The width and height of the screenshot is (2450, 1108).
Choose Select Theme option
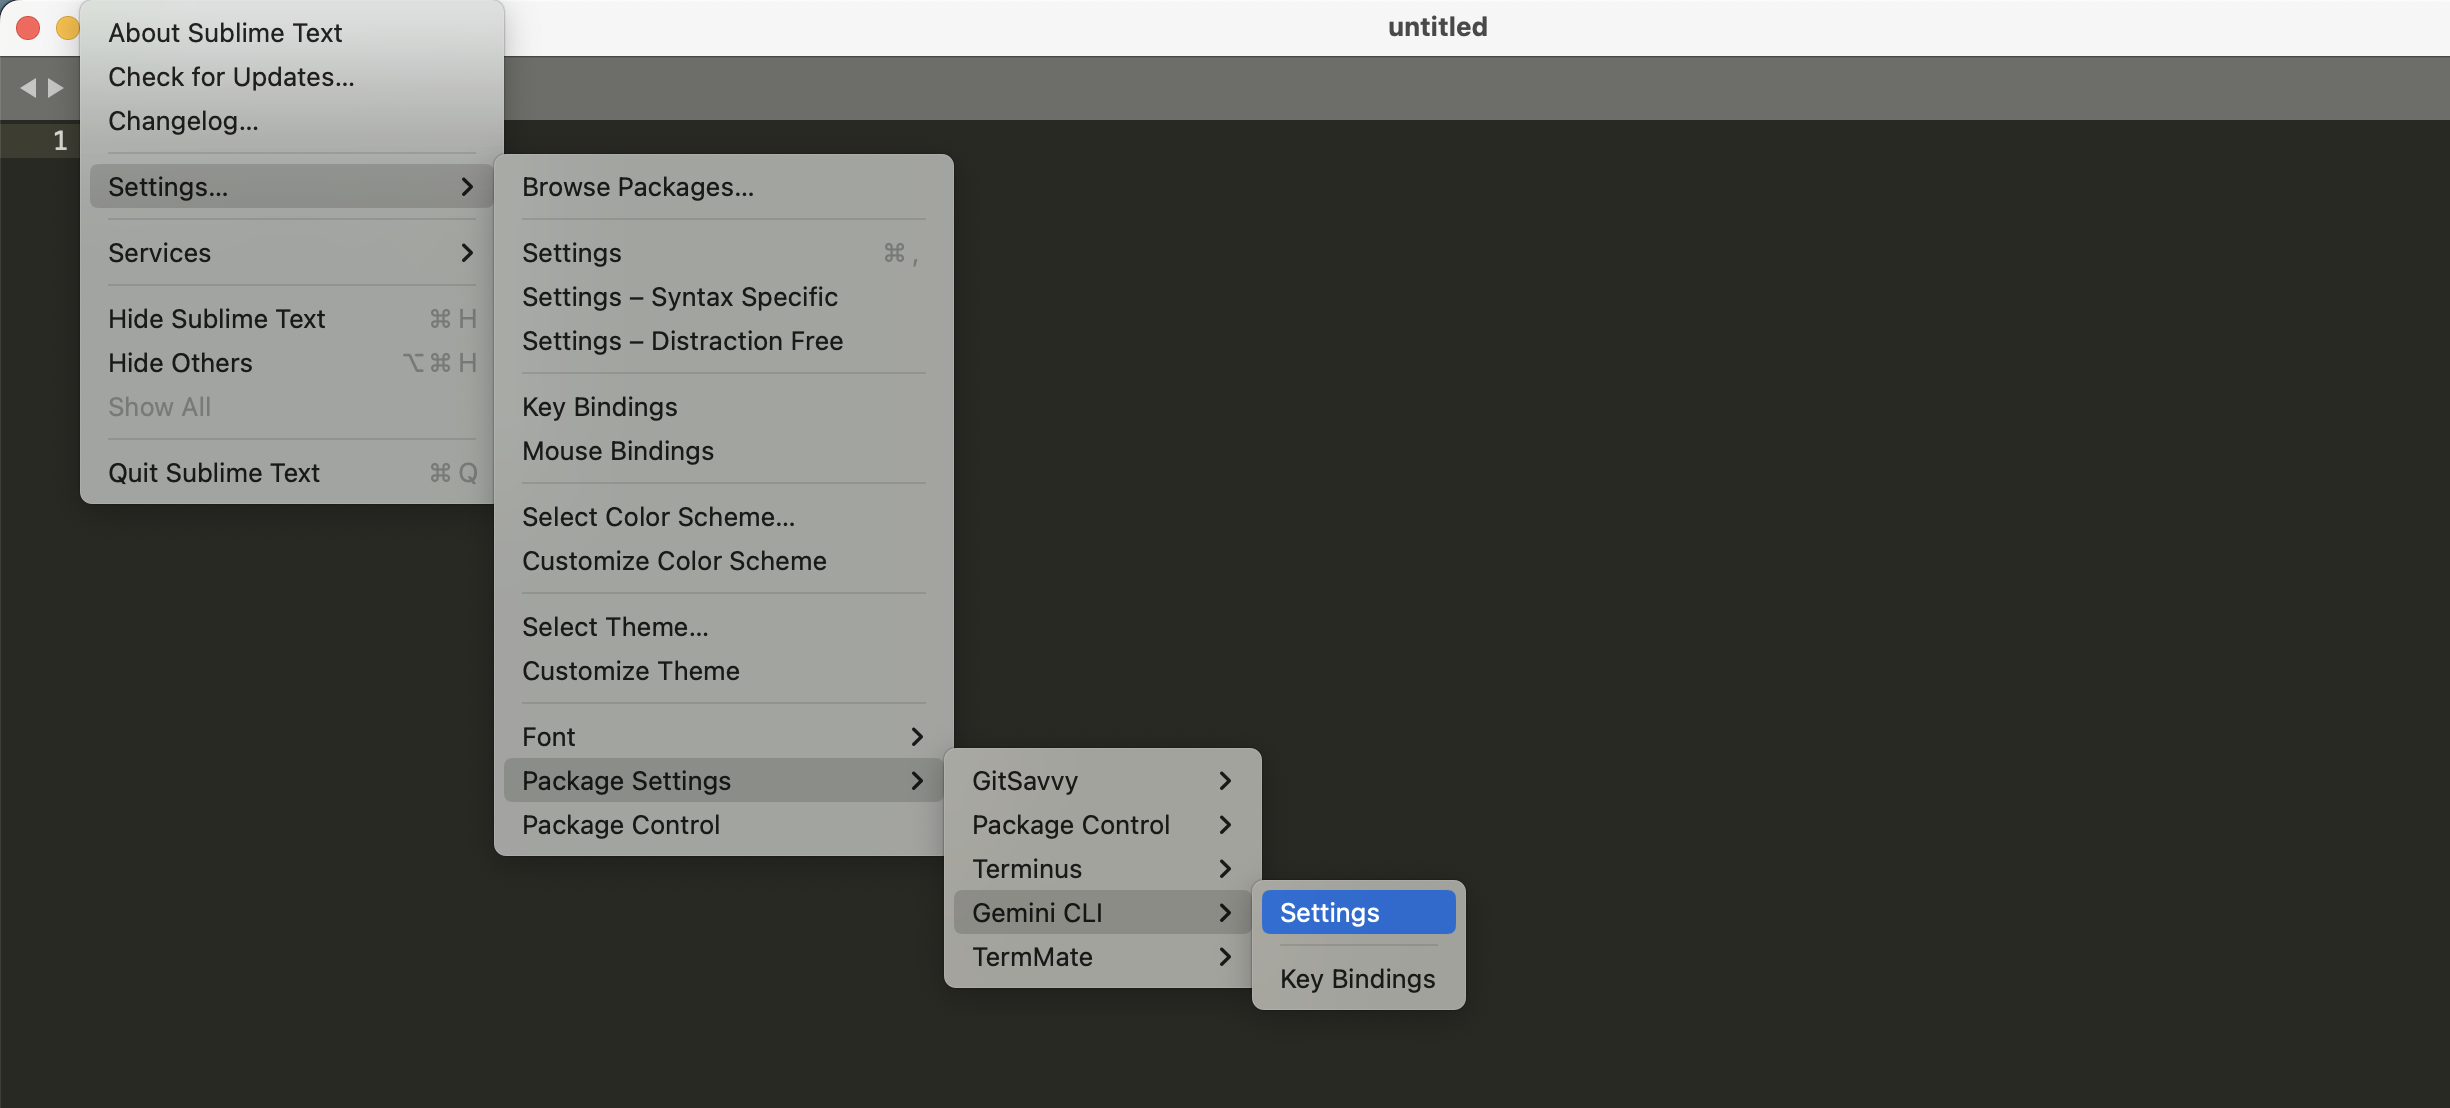[x=614, y=626]
